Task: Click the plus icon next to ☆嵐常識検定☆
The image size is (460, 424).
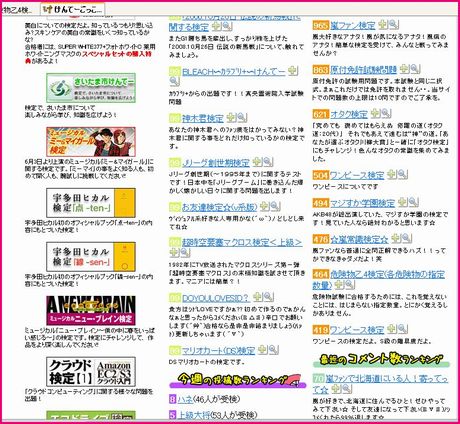Action: coord(396,238)
